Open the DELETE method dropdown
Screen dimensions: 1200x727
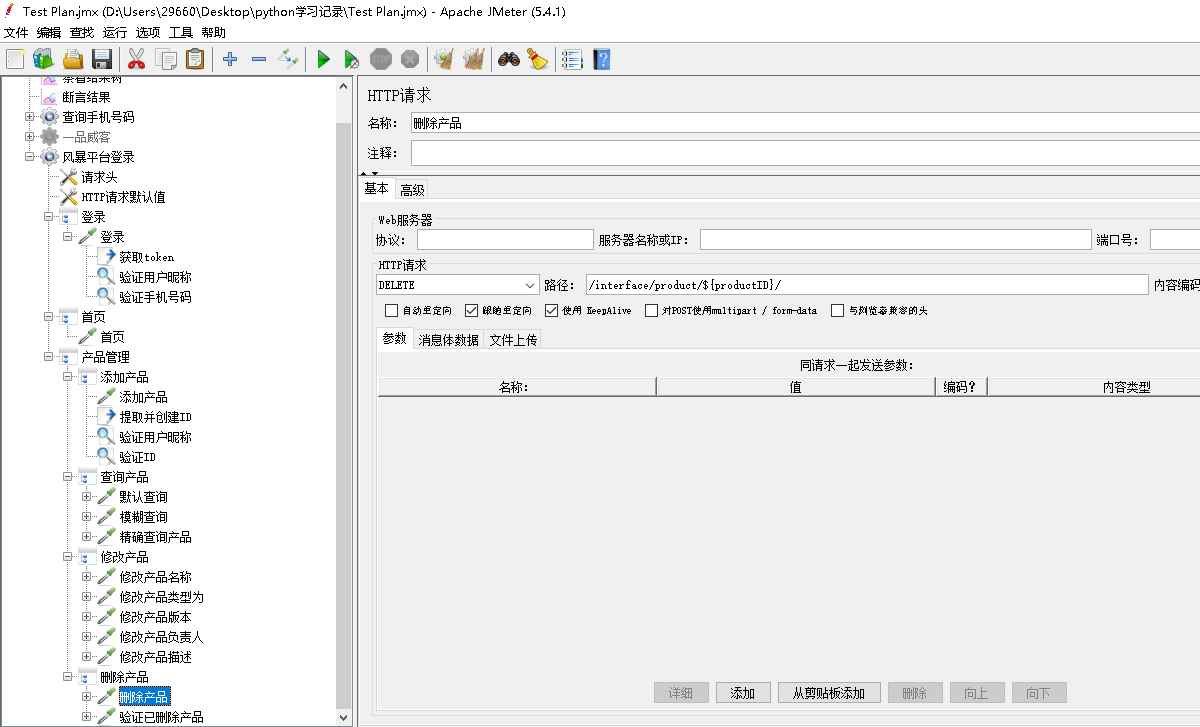[x=457, y=285]
